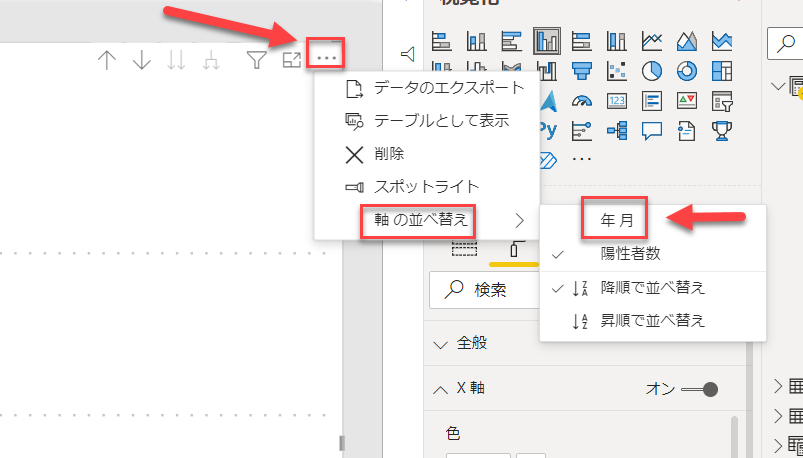Viewport: 803px width, 458px height.
Task: Sort axis by 年月 in submenu
Action: coord(653,221)
